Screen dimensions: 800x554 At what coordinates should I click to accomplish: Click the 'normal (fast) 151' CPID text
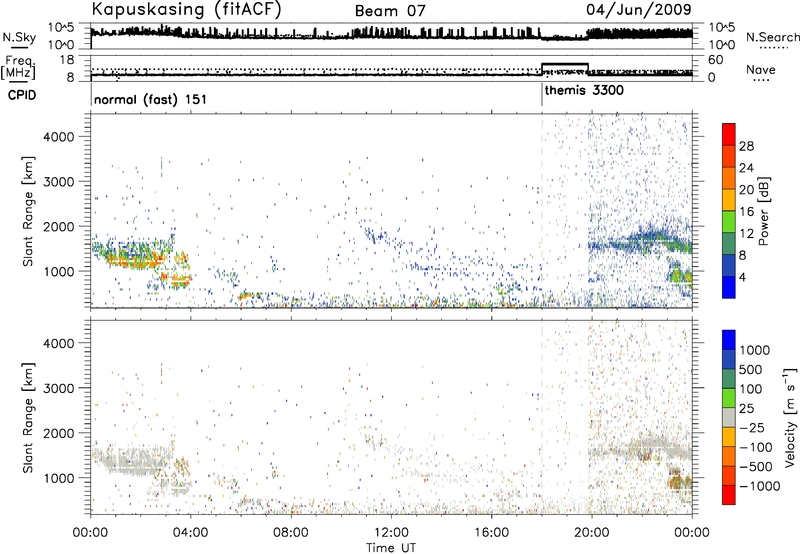click(151, 99)
